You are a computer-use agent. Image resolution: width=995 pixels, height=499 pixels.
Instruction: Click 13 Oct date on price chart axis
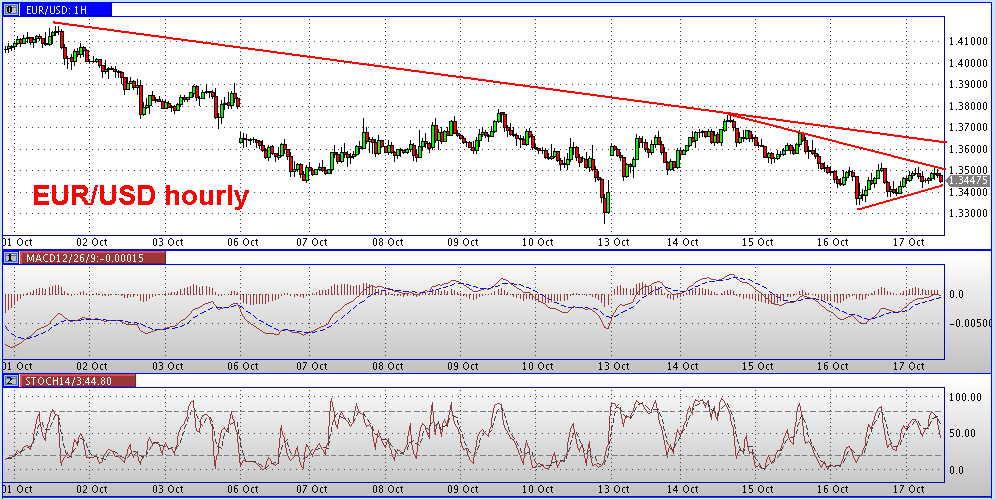pos(613,243)
